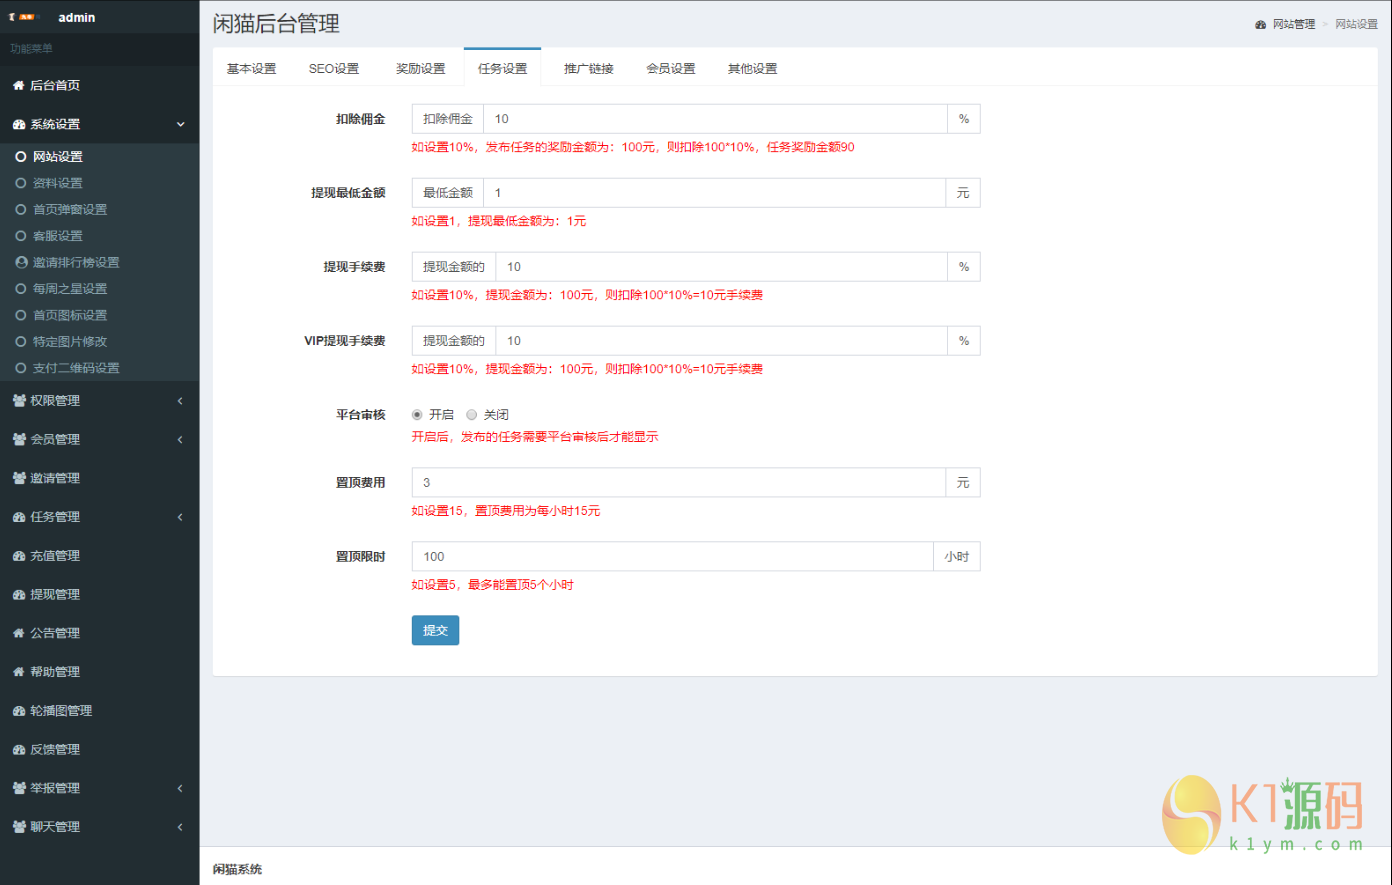Image resolution: width=1392 pixels, height=885 pixels.
Task: Click the breadcrumb dashboard icon beside 网站管理
Action: pyautogui.click(x=1261, y=24)
